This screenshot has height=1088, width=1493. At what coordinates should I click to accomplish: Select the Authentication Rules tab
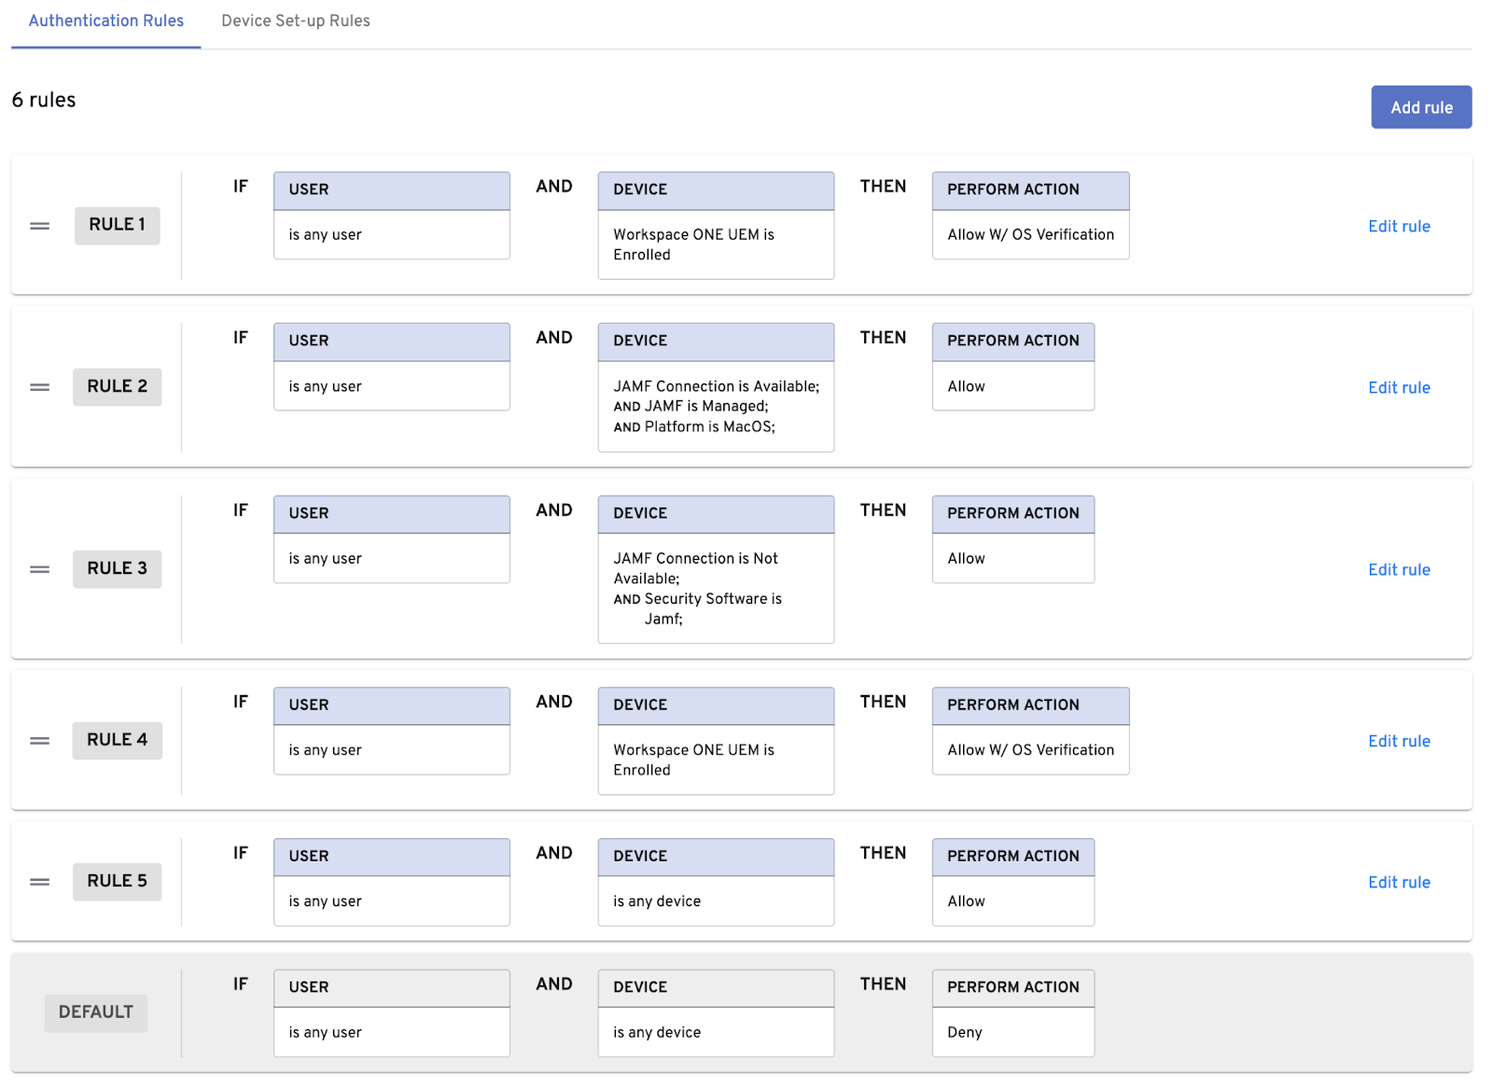coord(106,21)
